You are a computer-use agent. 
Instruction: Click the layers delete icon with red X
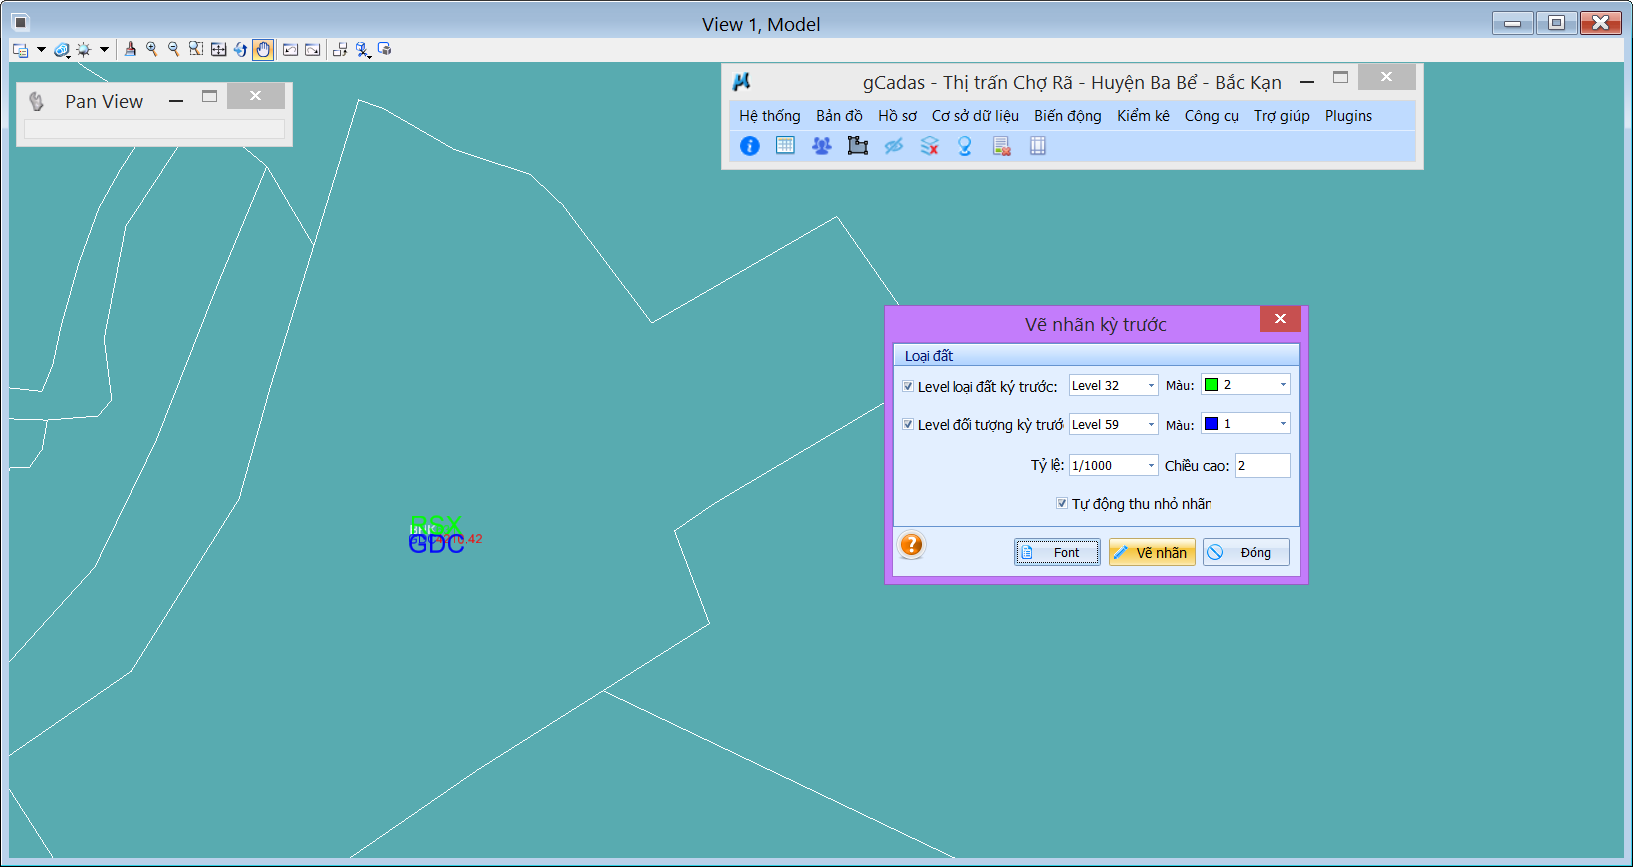coord(929,146)
